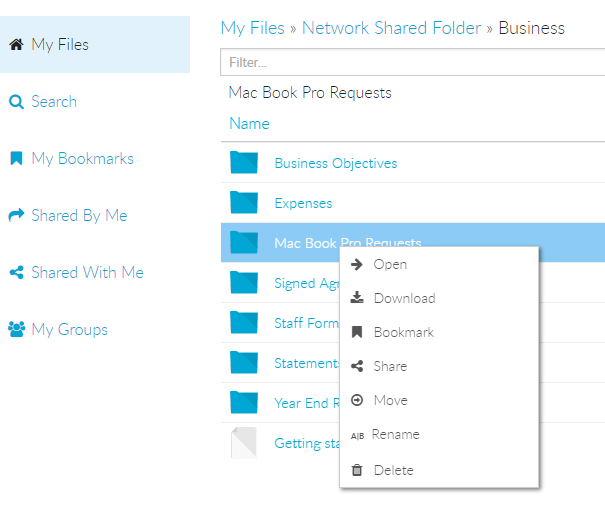Screen dimensions: 605x510
Task: Click the Getting started file icon
Action: coord(244,442)
